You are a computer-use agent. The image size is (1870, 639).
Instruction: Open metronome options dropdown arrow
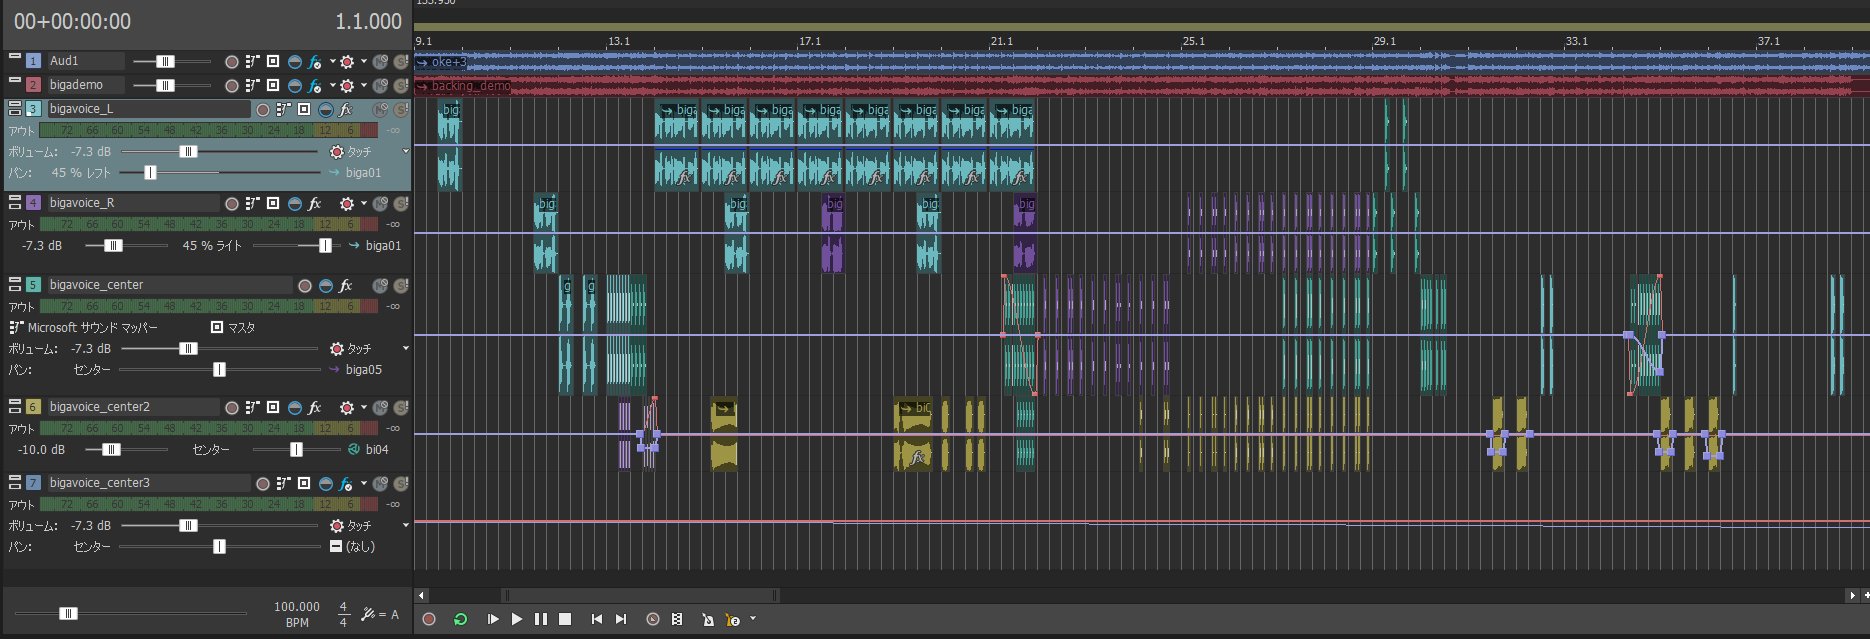tap(753, 619)
